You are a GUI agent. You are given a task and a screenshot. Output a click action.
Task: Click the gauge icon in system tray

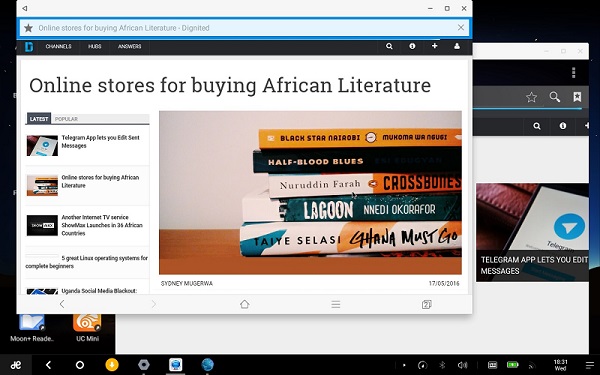(x=422, y=365)
